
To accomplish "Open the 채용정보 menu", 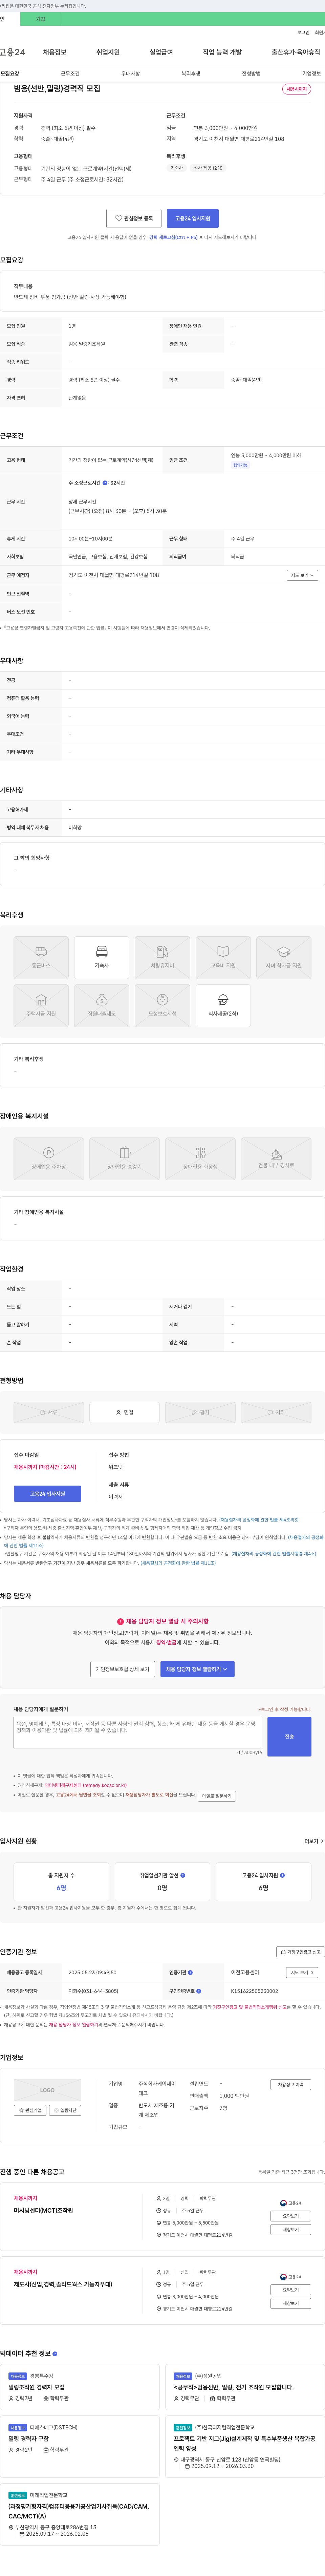I will (x=54, y=52).
